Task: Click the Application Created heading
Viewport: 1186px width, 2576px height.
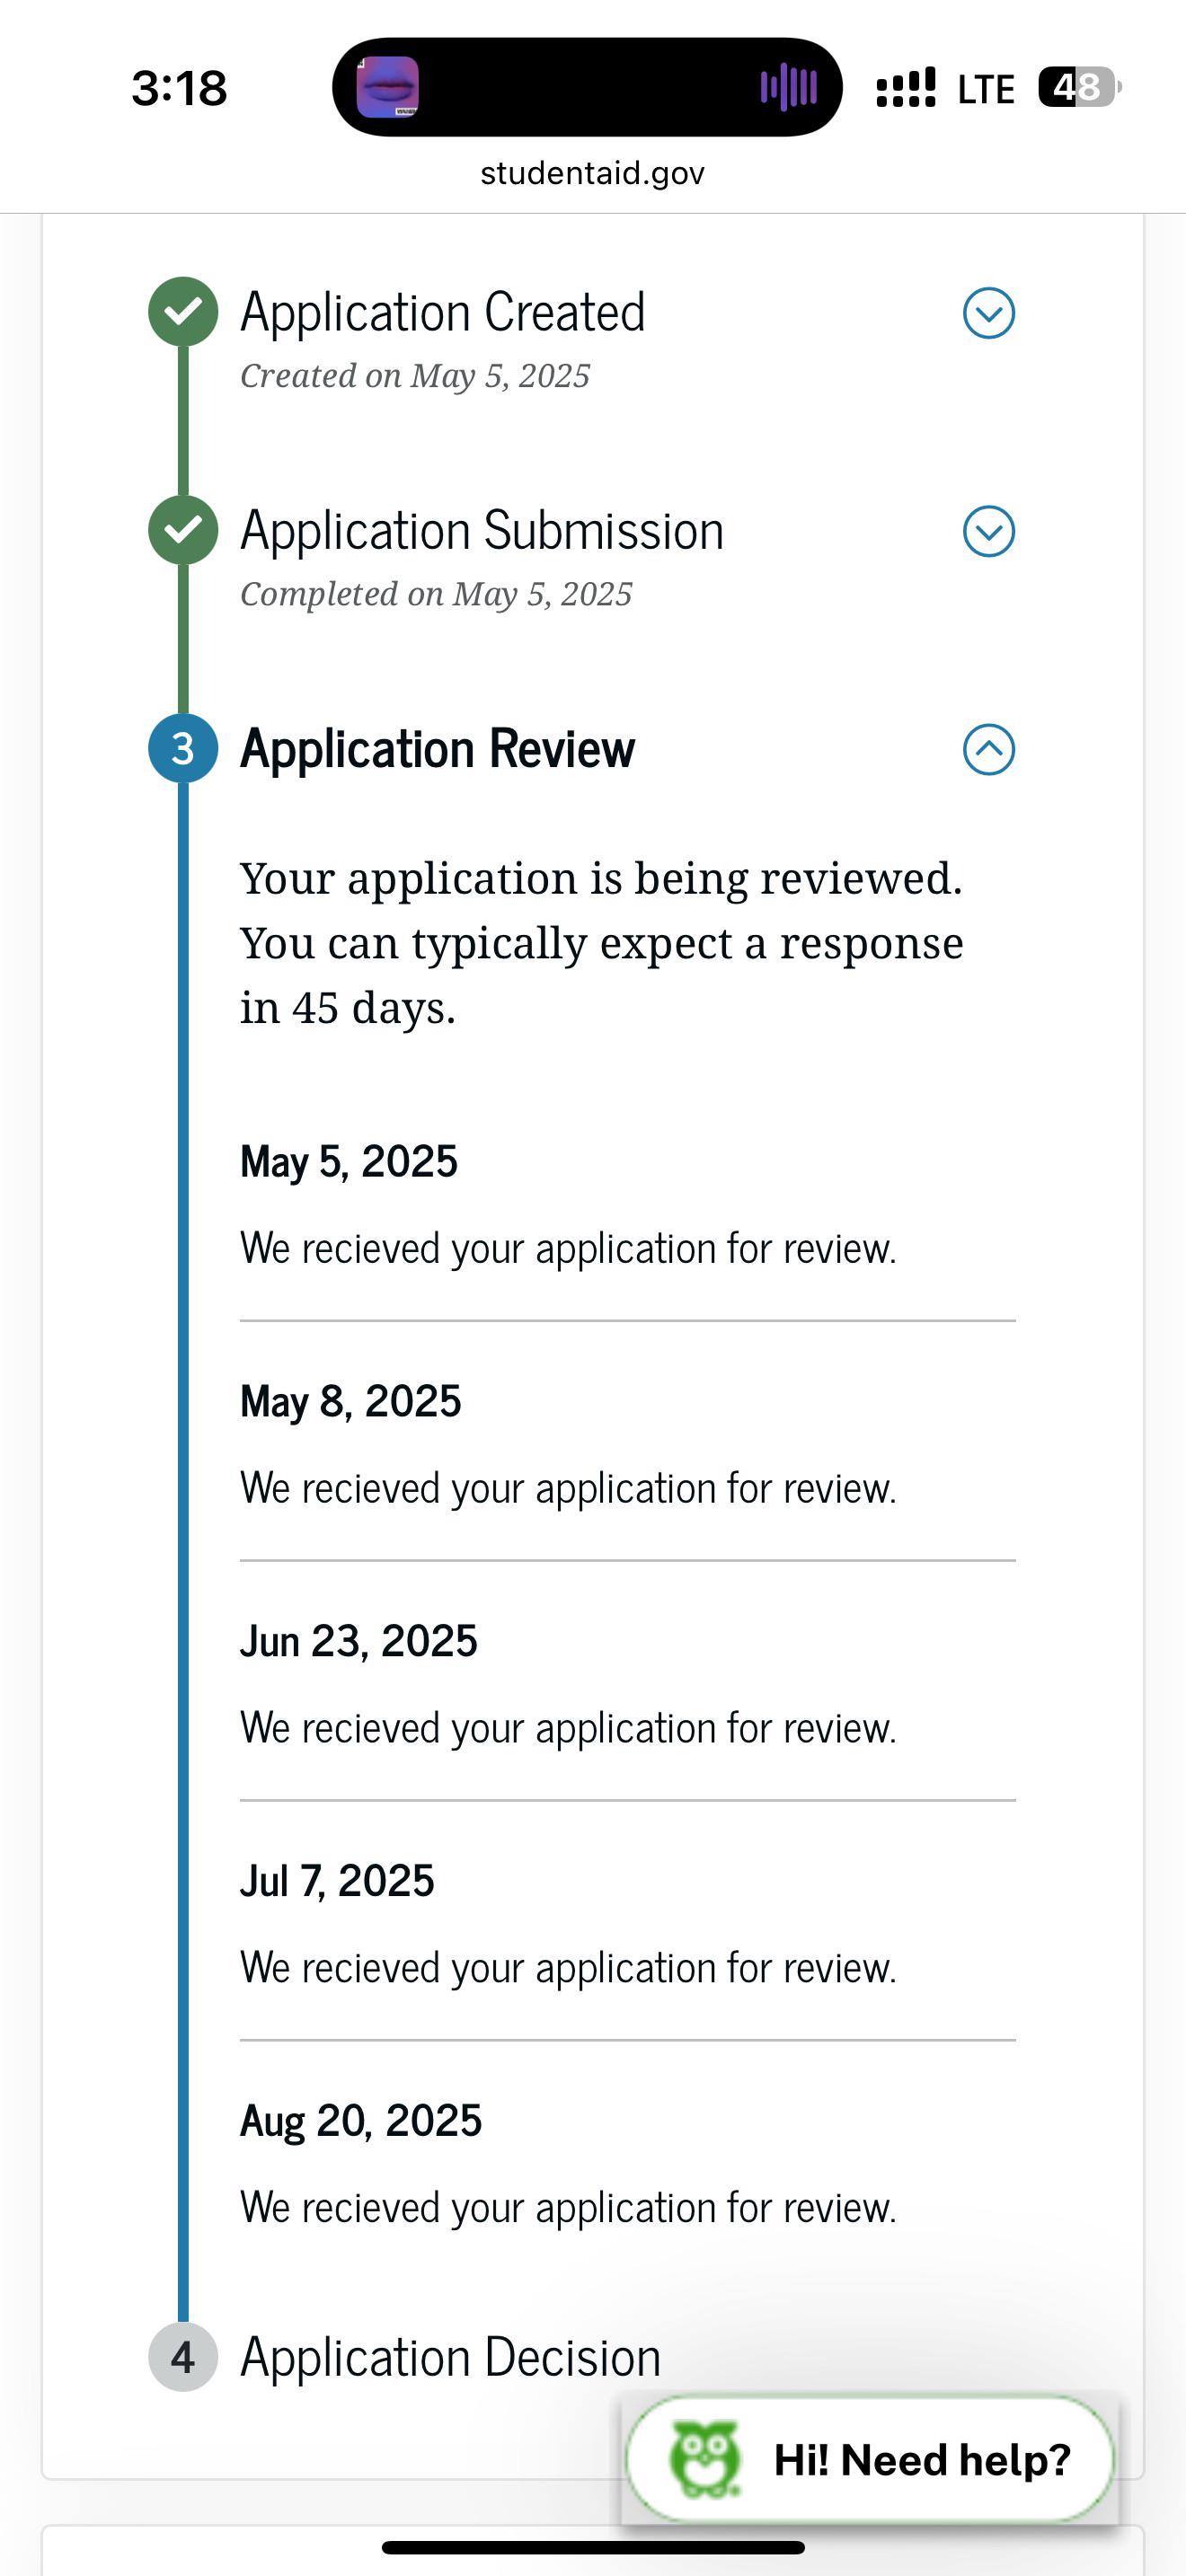Action: (x=443, y=312)
